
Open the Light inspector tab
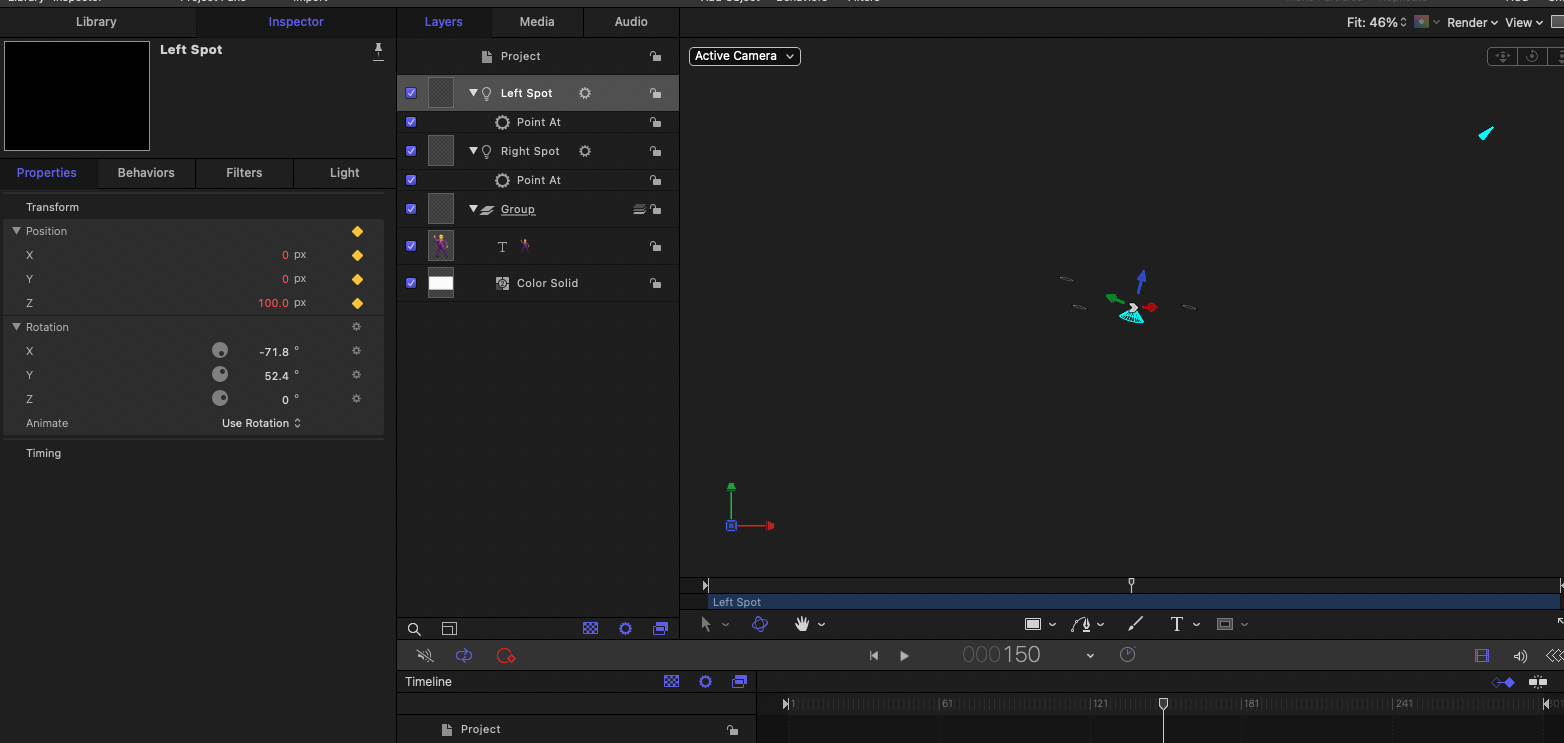point(344,173)
